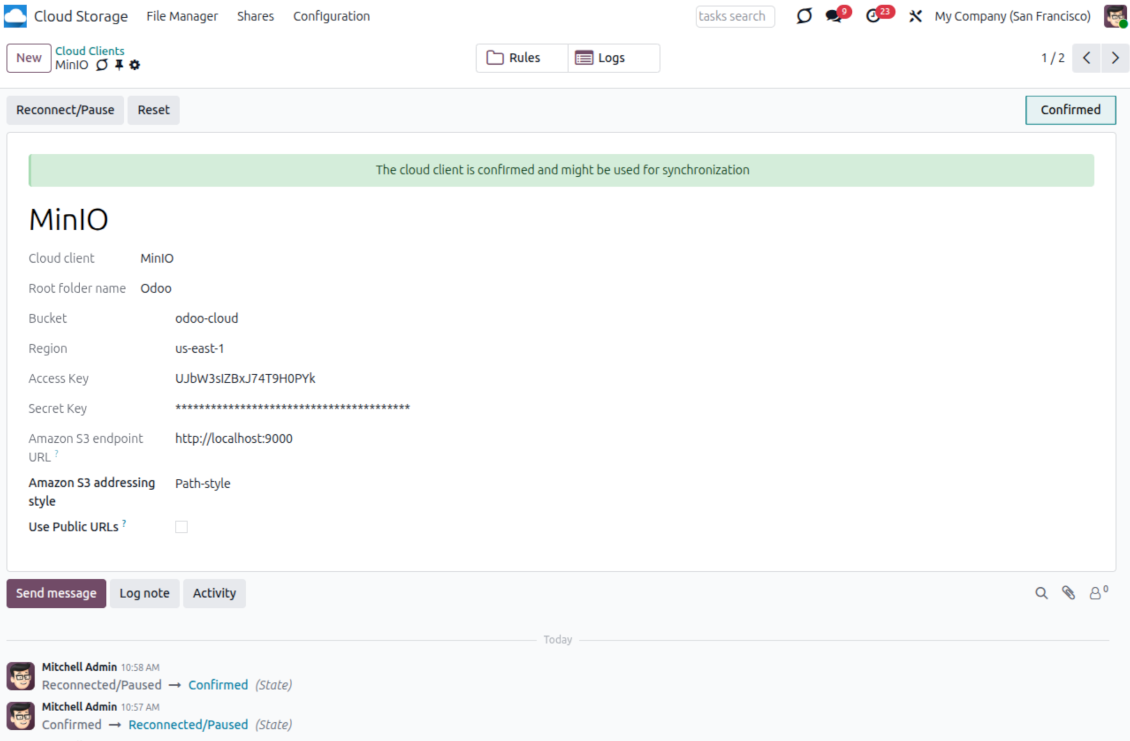Edit the MinIO title name field

tap(68, 219)
